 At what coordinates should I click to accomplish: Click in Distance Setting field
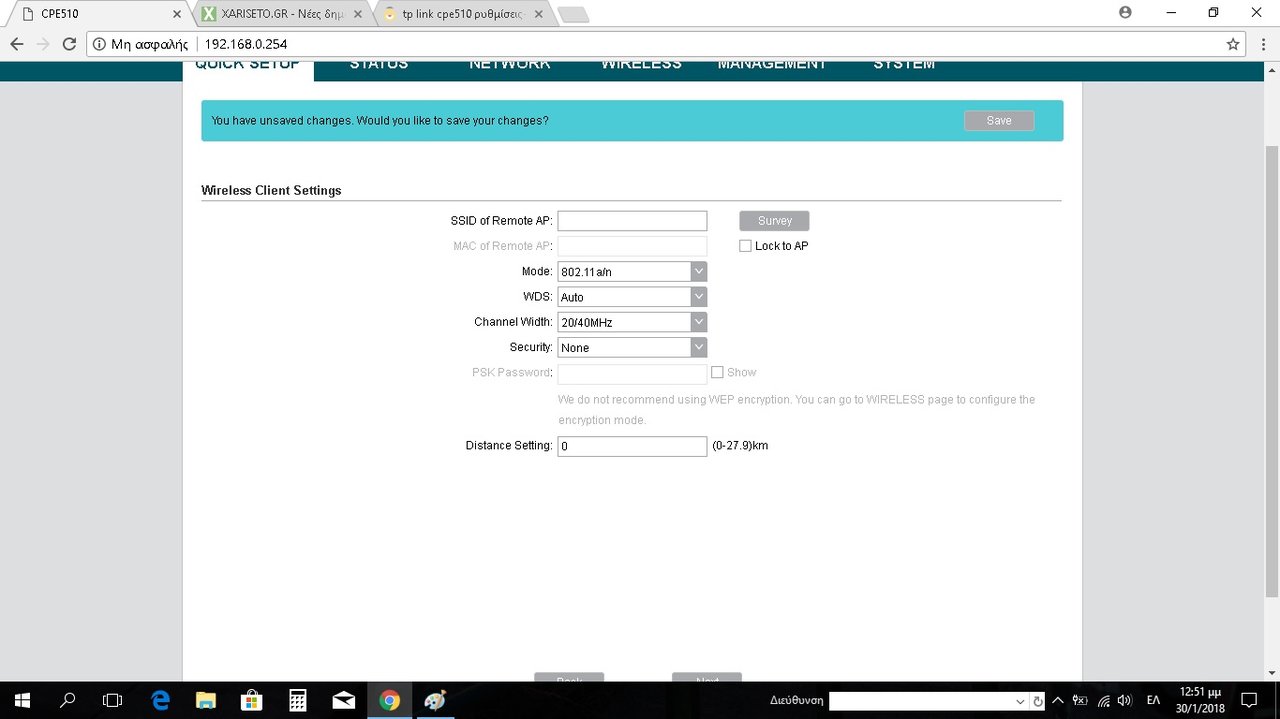(x=632, y=446)
